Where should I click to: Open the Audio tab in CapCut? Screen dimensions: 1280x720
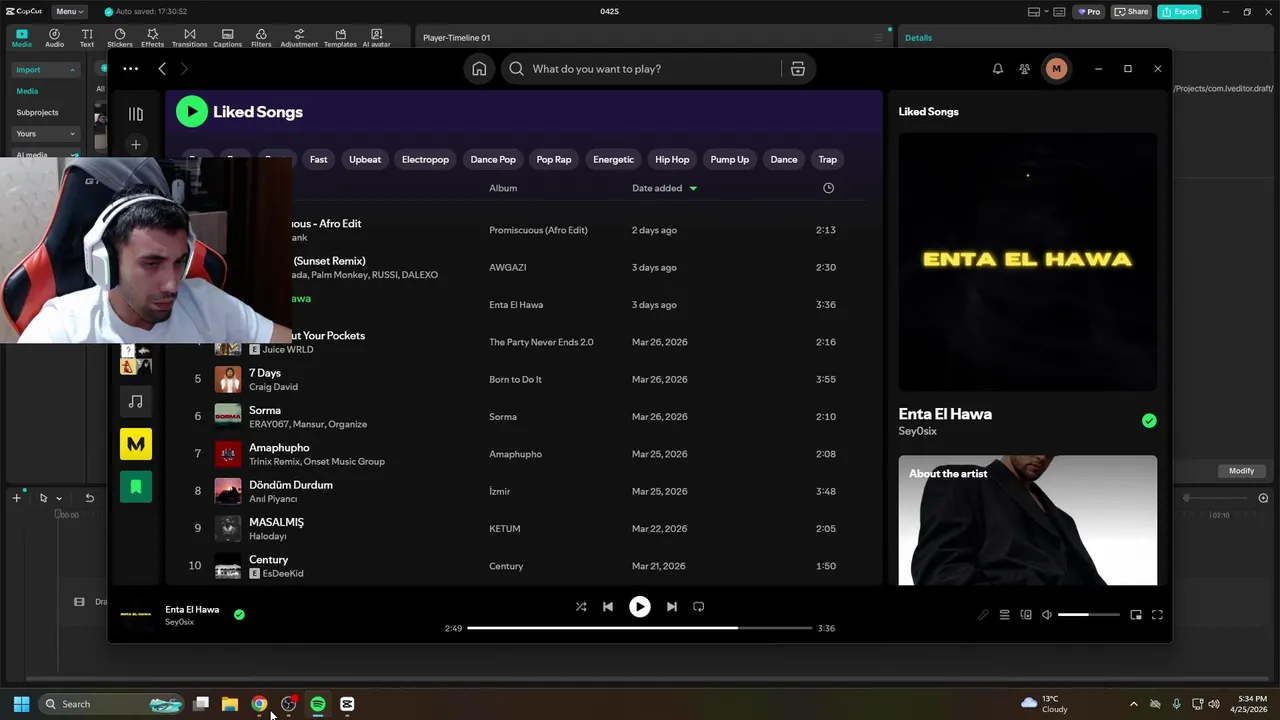(54, 38)
